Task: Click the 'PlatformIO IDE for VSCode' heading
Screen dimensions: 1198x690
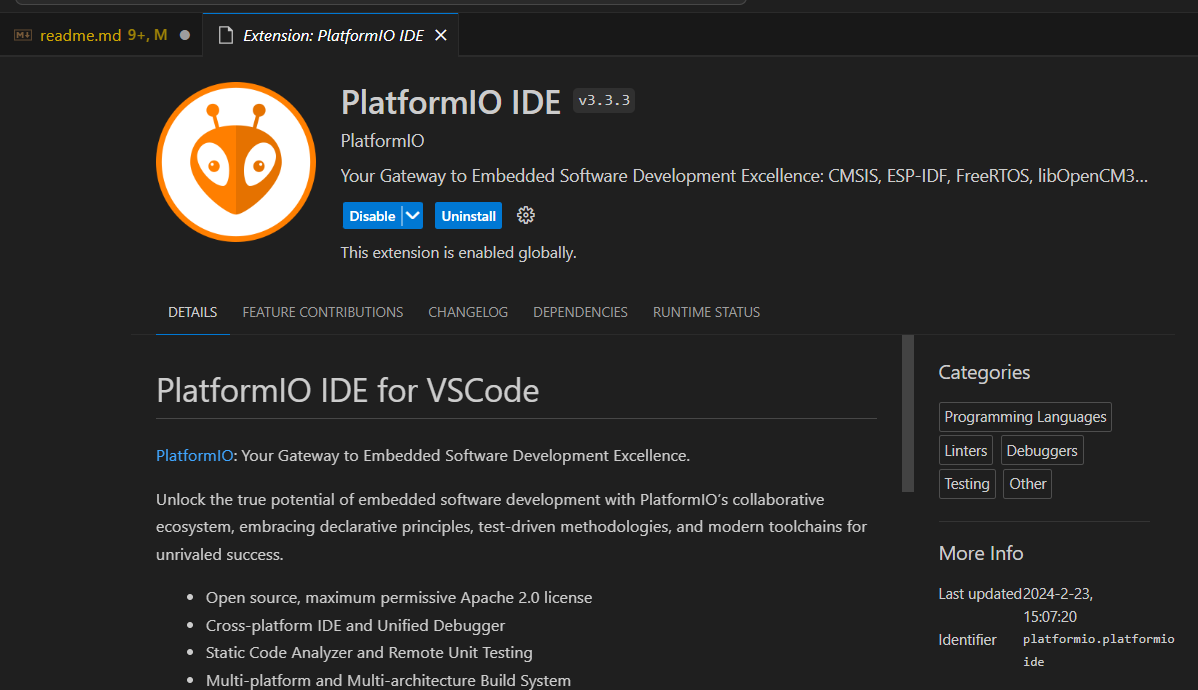Action: 348,390
